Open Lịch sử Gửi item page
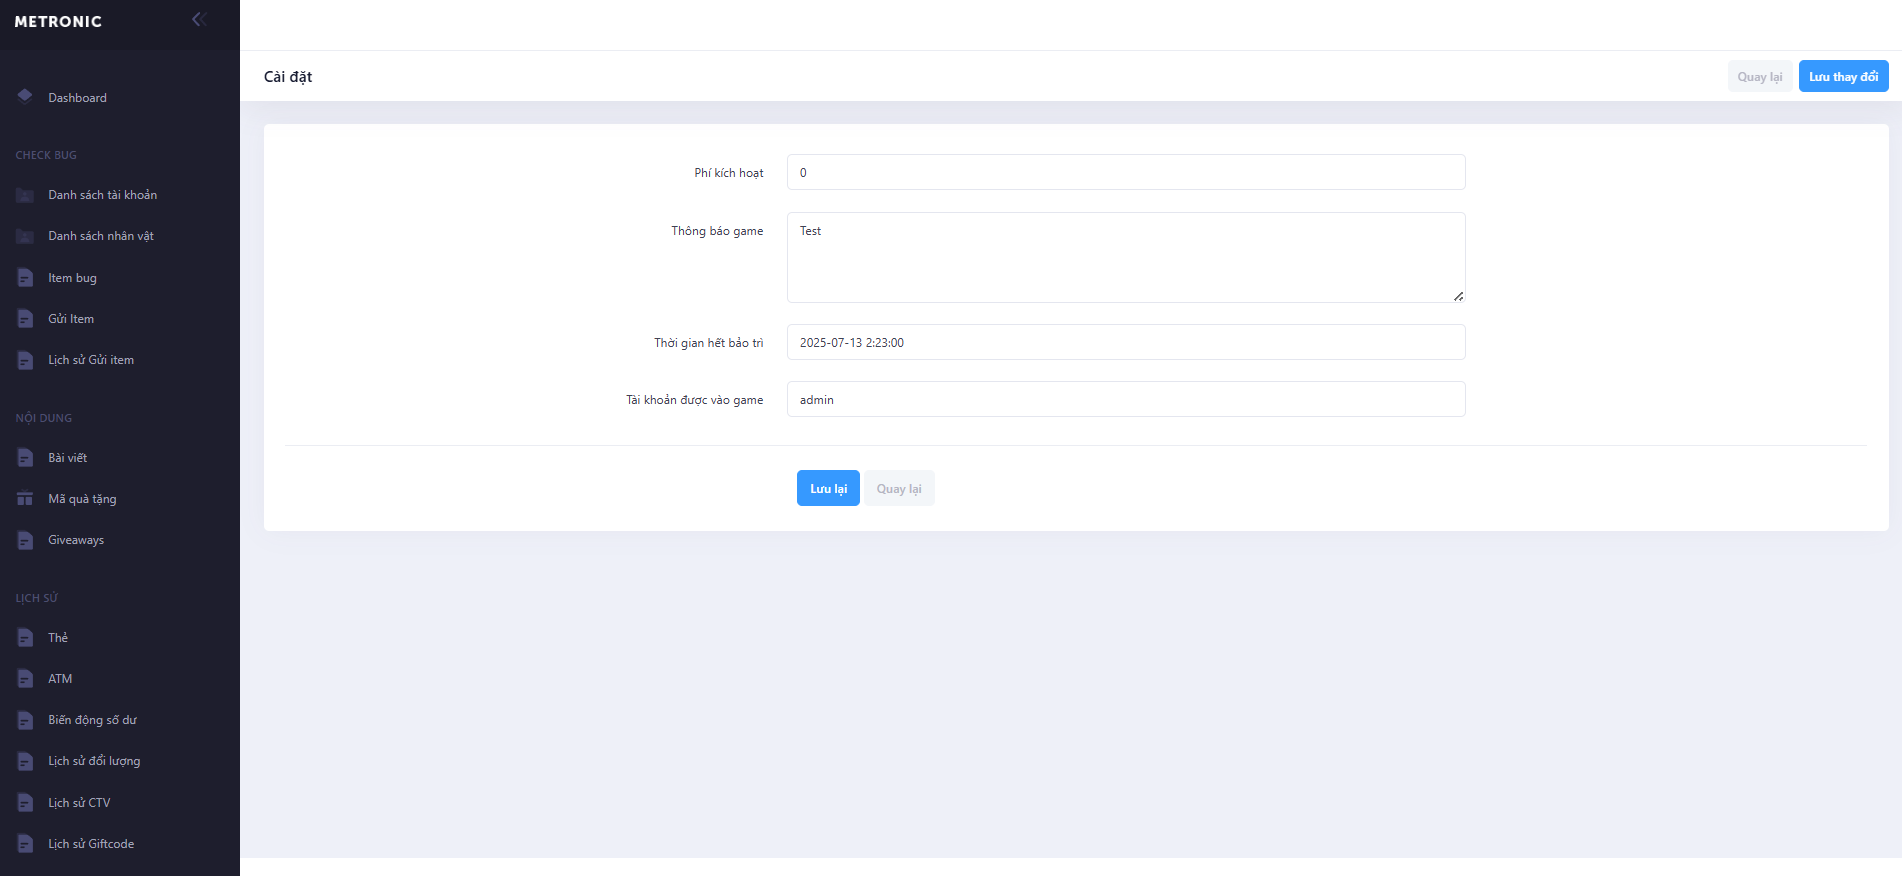The image size is (1902, 876). coord(91,360)
